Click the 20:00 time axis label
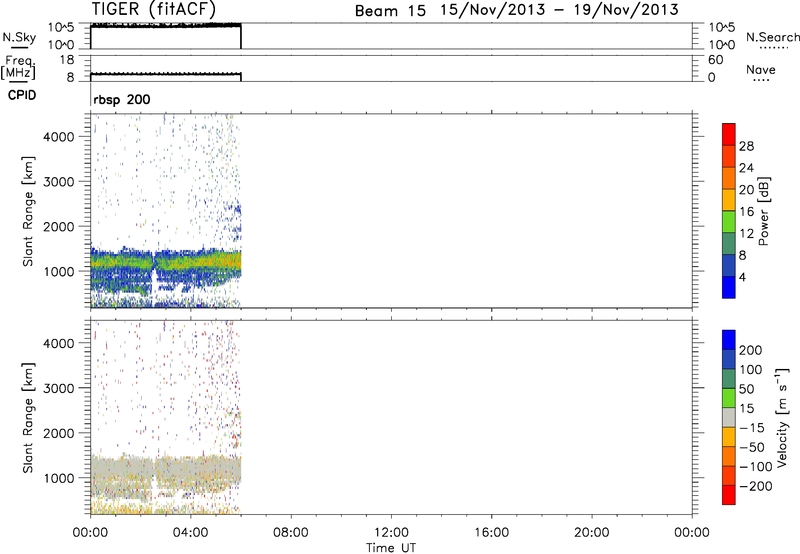This screenshot has width=800, height=554. [592, 533]
